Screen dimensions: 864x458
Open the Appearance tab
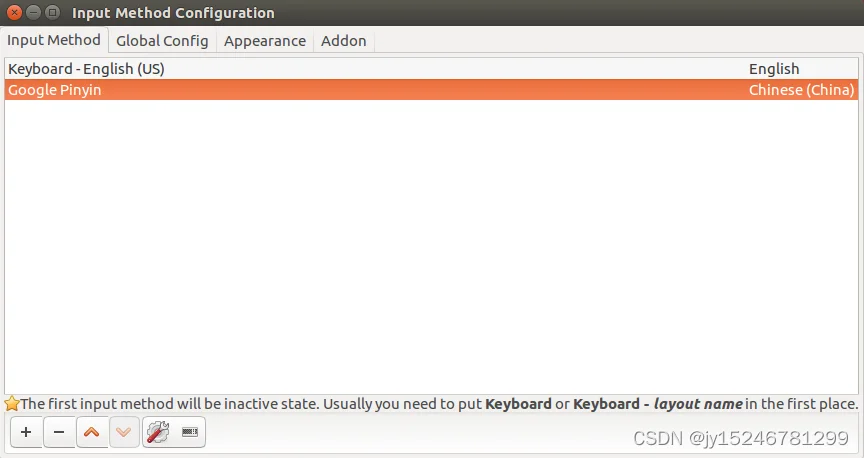(264, 41)
